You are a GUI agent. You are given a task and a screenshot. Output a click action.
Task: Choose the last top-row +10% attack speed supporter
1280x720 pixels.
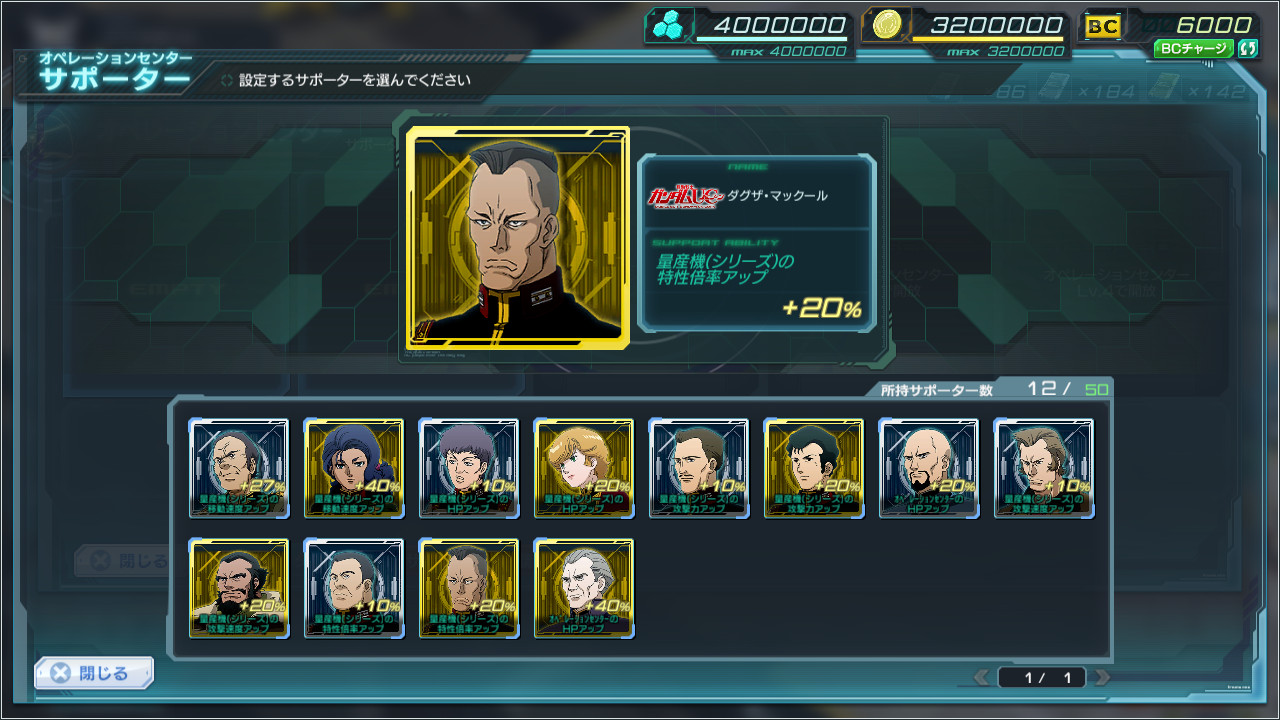pyautogui.click(x=1044, y=468)
